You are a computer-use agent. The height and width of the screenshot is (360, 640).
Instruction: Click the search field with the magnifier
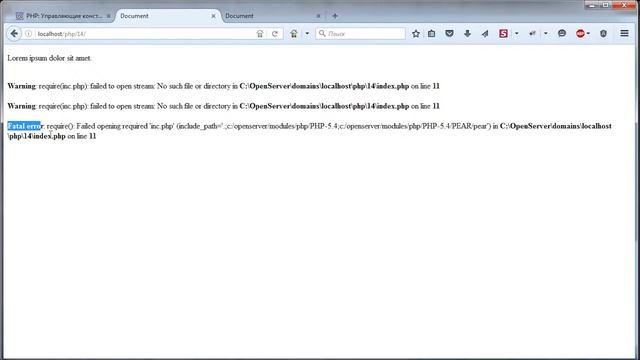coord(360,34)
